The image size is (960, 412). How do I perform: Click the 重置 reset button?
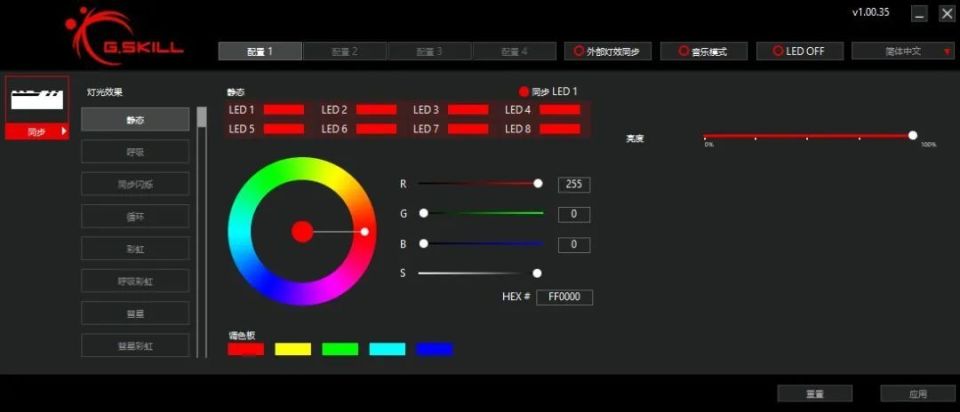coord(815,394)
